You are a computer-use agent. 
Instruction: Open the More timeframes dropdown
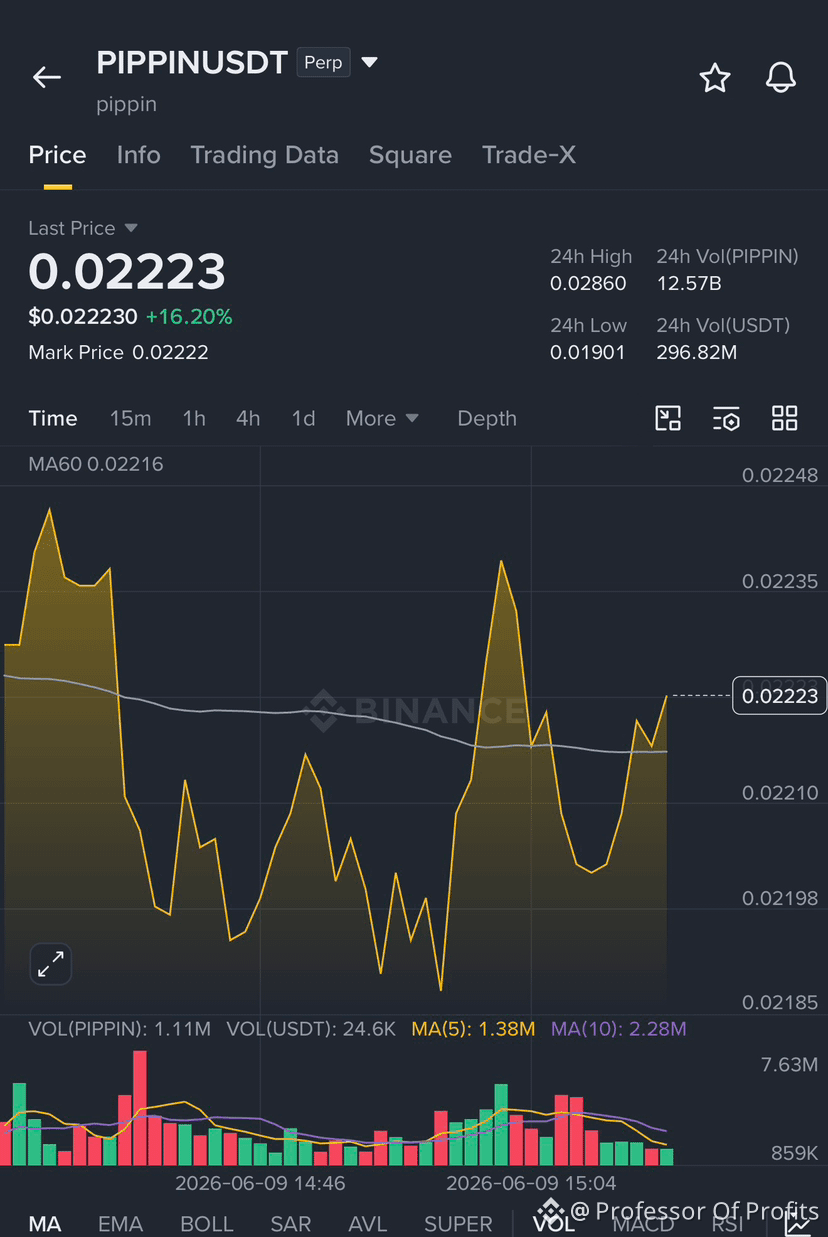pos(382,418)
